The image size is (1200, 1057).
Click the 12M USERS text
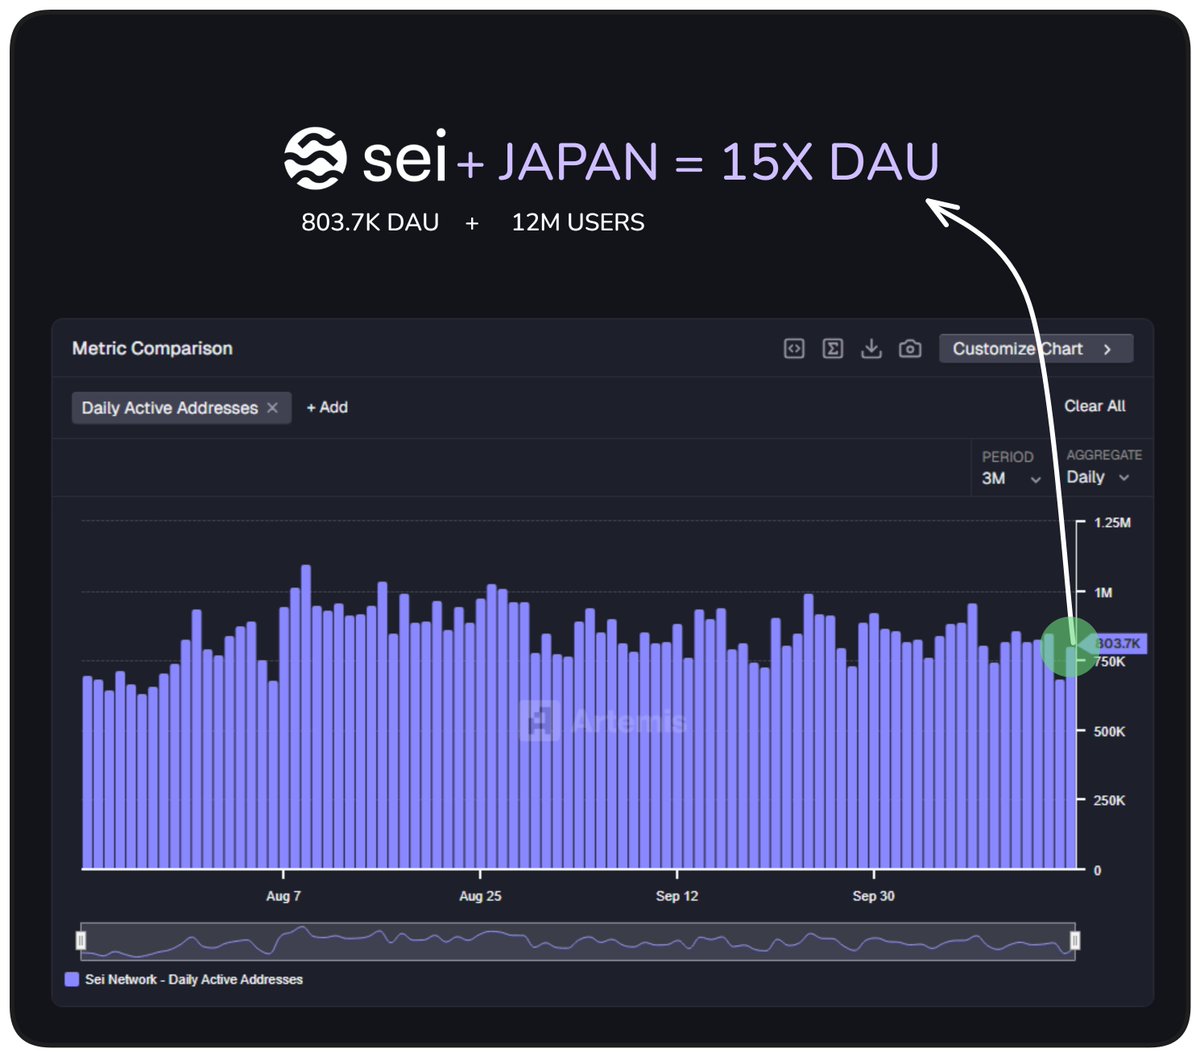click(578, 223)
